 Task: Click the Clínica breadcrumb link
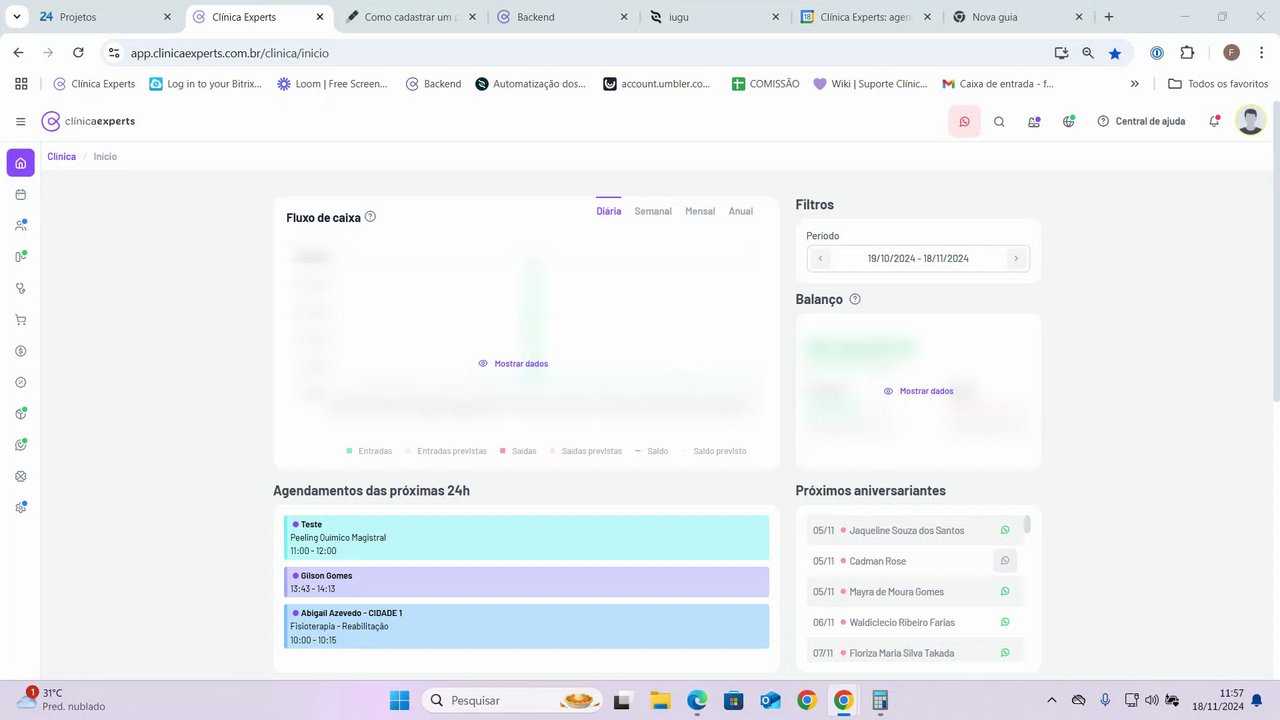61,157
